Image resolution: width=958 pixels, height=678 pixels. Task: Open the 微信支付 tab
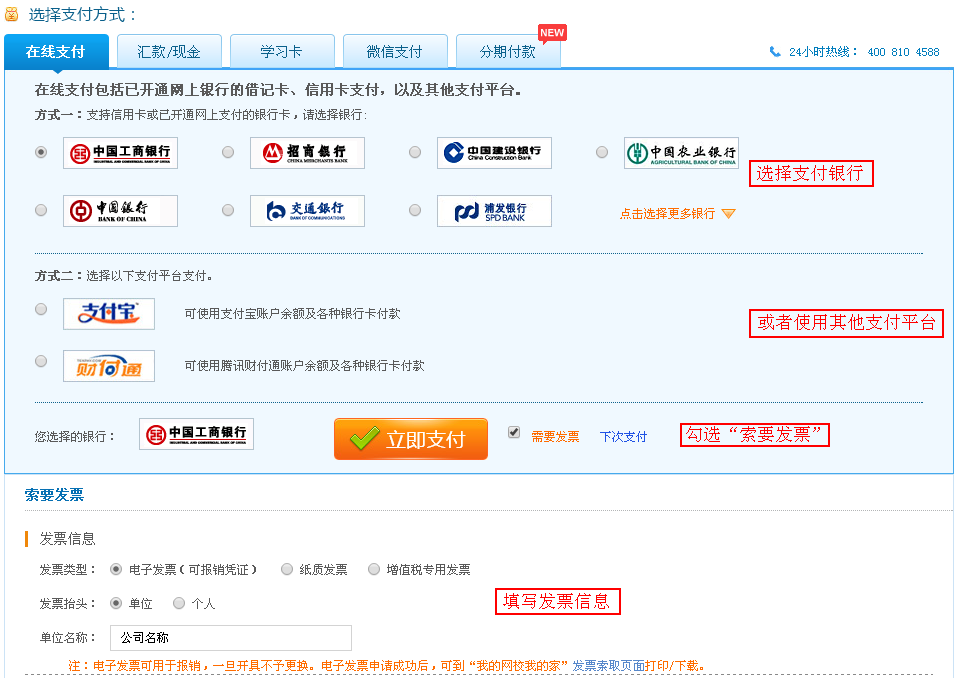pyautogui.click(x=394, y=52)
